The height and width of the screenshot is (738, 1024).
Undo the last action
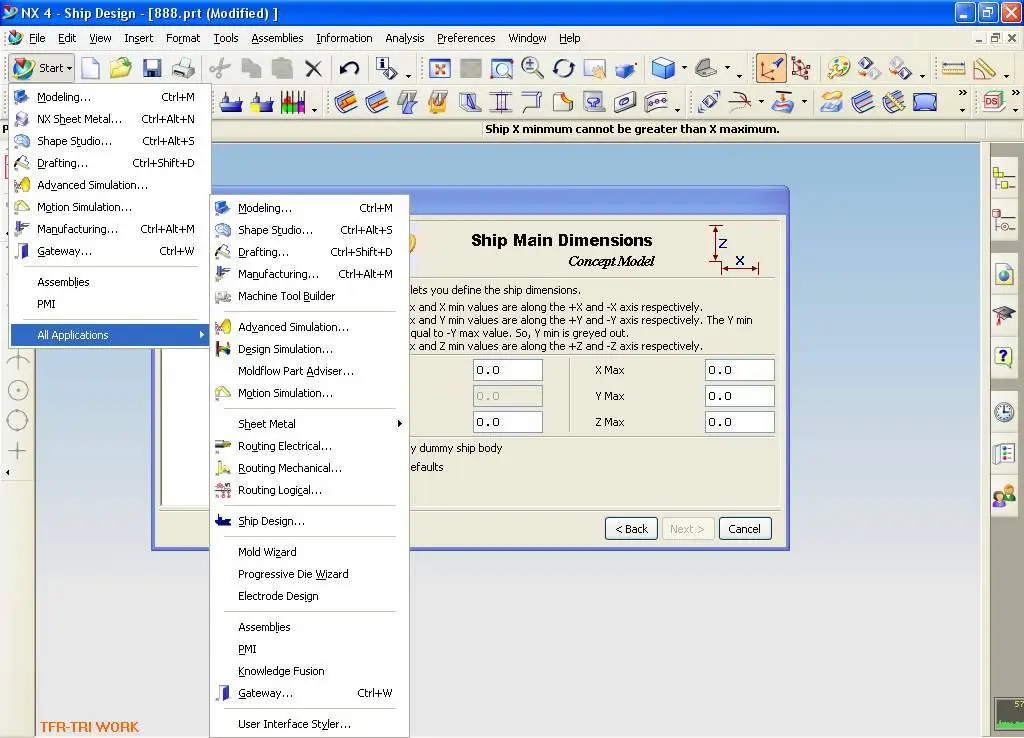[349, 68]
